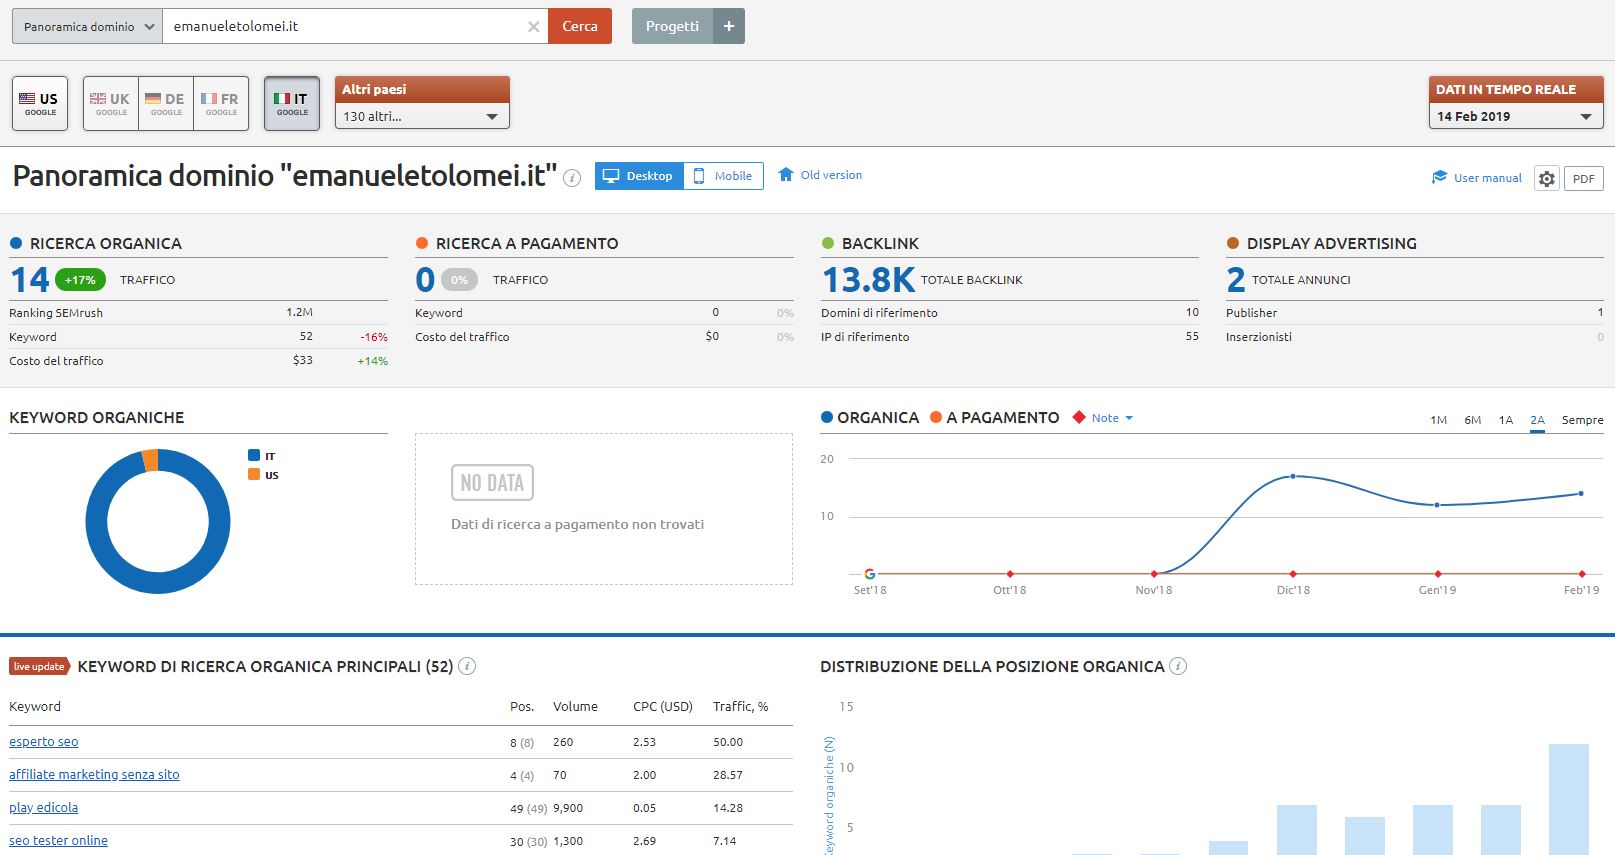Screen dimensions: 1615x855
Task: Click the +17% traffic badge
Action: (x=80, y=280)
